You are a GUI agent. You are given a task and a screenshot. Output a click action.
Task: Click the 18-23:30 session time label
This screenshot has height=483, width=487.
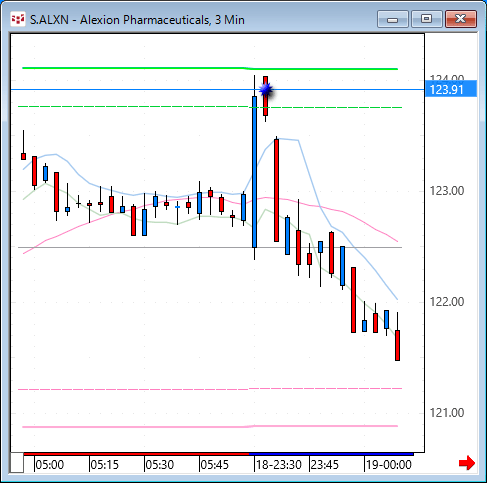pyautogui.click(x=279, y=465)
